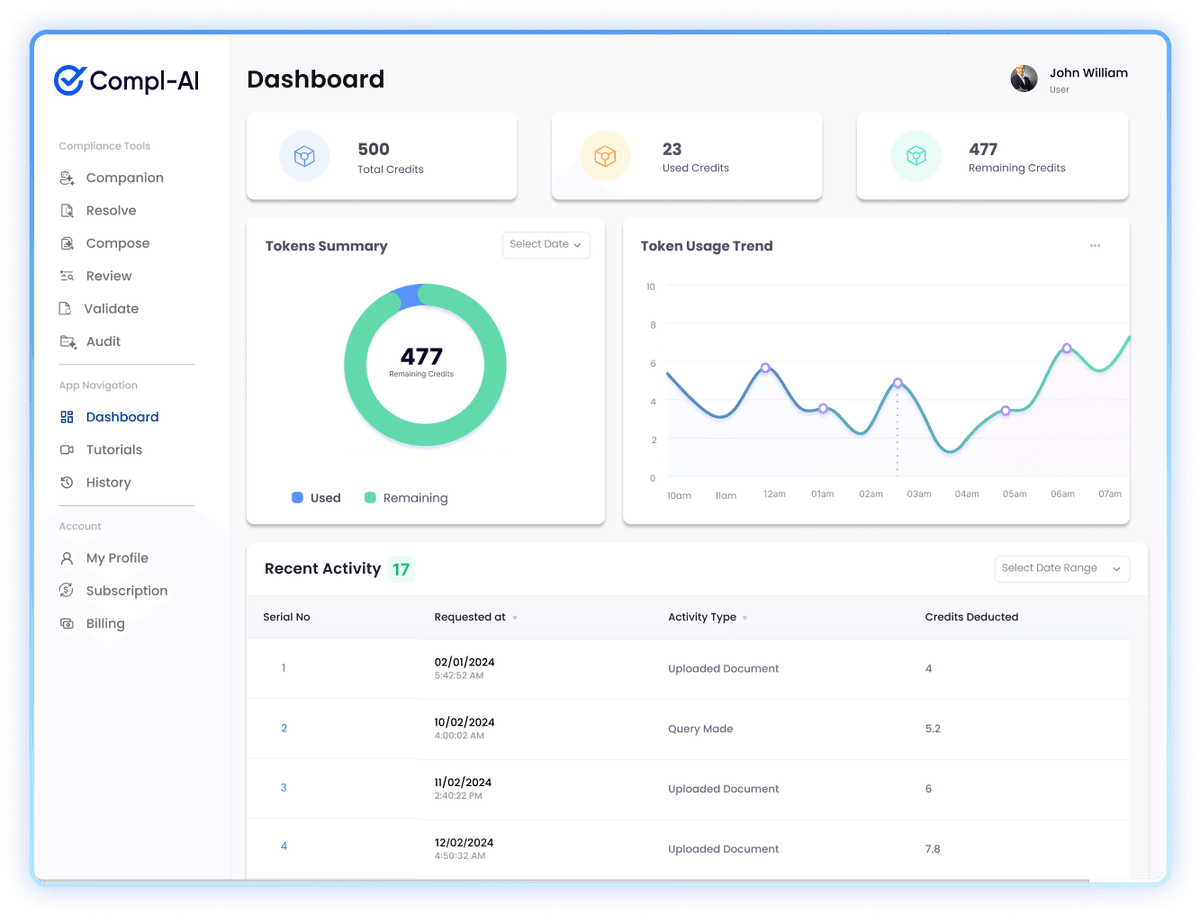The width and height of the screenshot is (1200, 916).
Task: Sort by Activity Type column arrow
Action: [745, 618]
